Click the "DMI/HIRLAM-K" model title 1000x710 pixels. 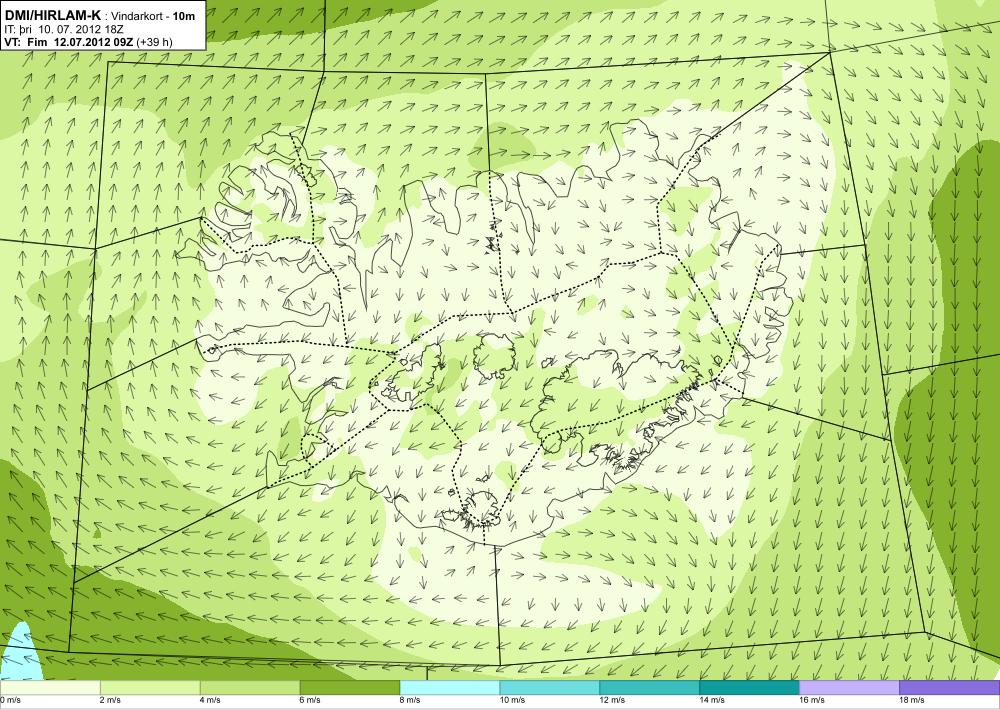pos(52,15)
